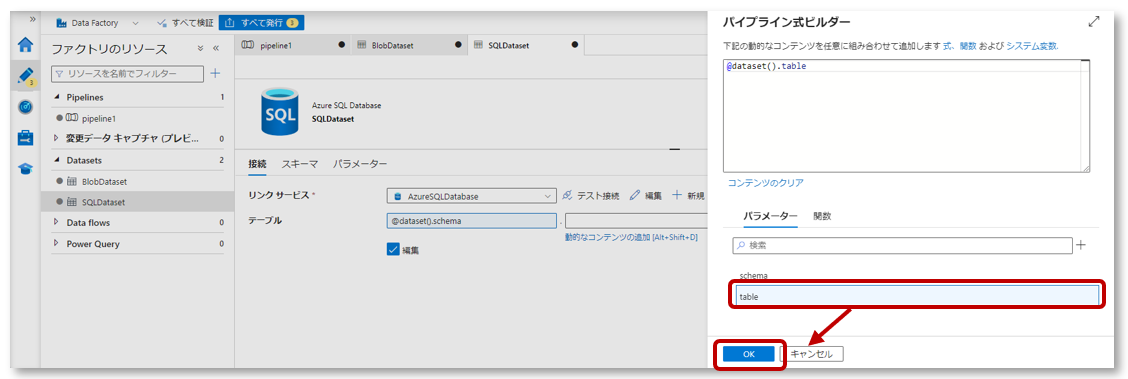Click the OK button
1128x379 pixels.
pyautogui.click(x=748, y=354)
